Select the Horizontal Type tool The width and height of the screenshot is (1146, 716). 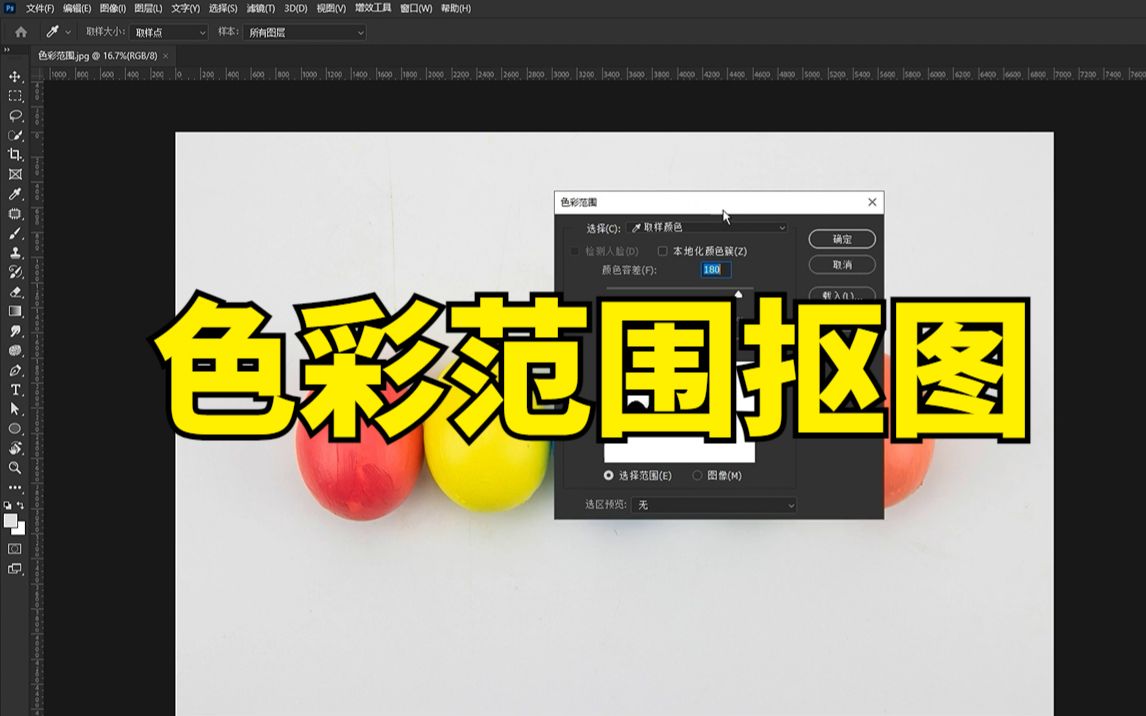[15, 390]
